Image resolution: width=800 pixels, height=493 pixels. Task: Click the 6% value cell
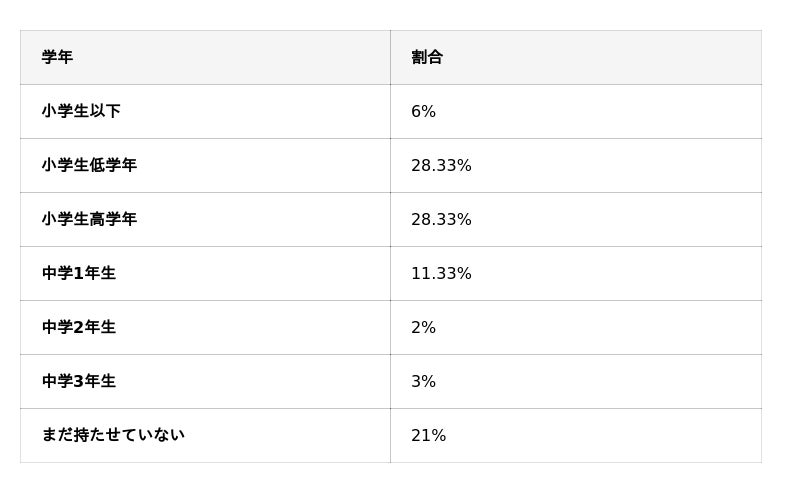(x=424, y=112)
